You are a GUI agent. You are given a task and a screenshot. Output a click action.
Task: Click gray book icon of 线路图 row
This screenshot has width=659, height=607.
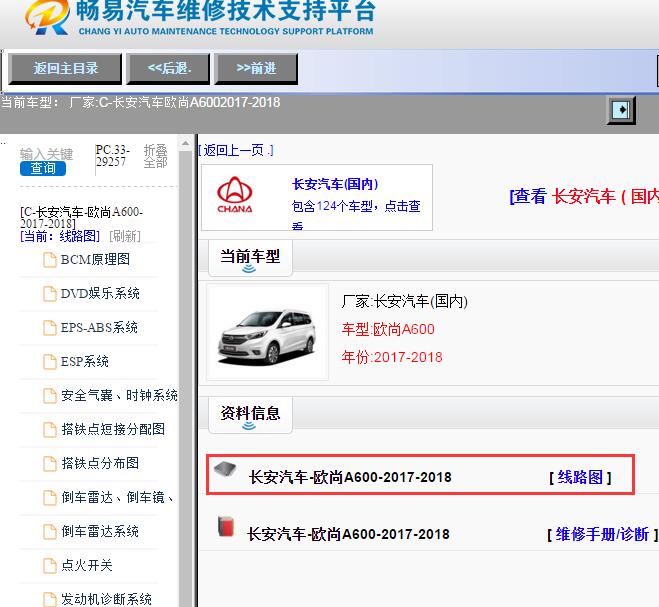pyautogui.click(x=225, y=469)
